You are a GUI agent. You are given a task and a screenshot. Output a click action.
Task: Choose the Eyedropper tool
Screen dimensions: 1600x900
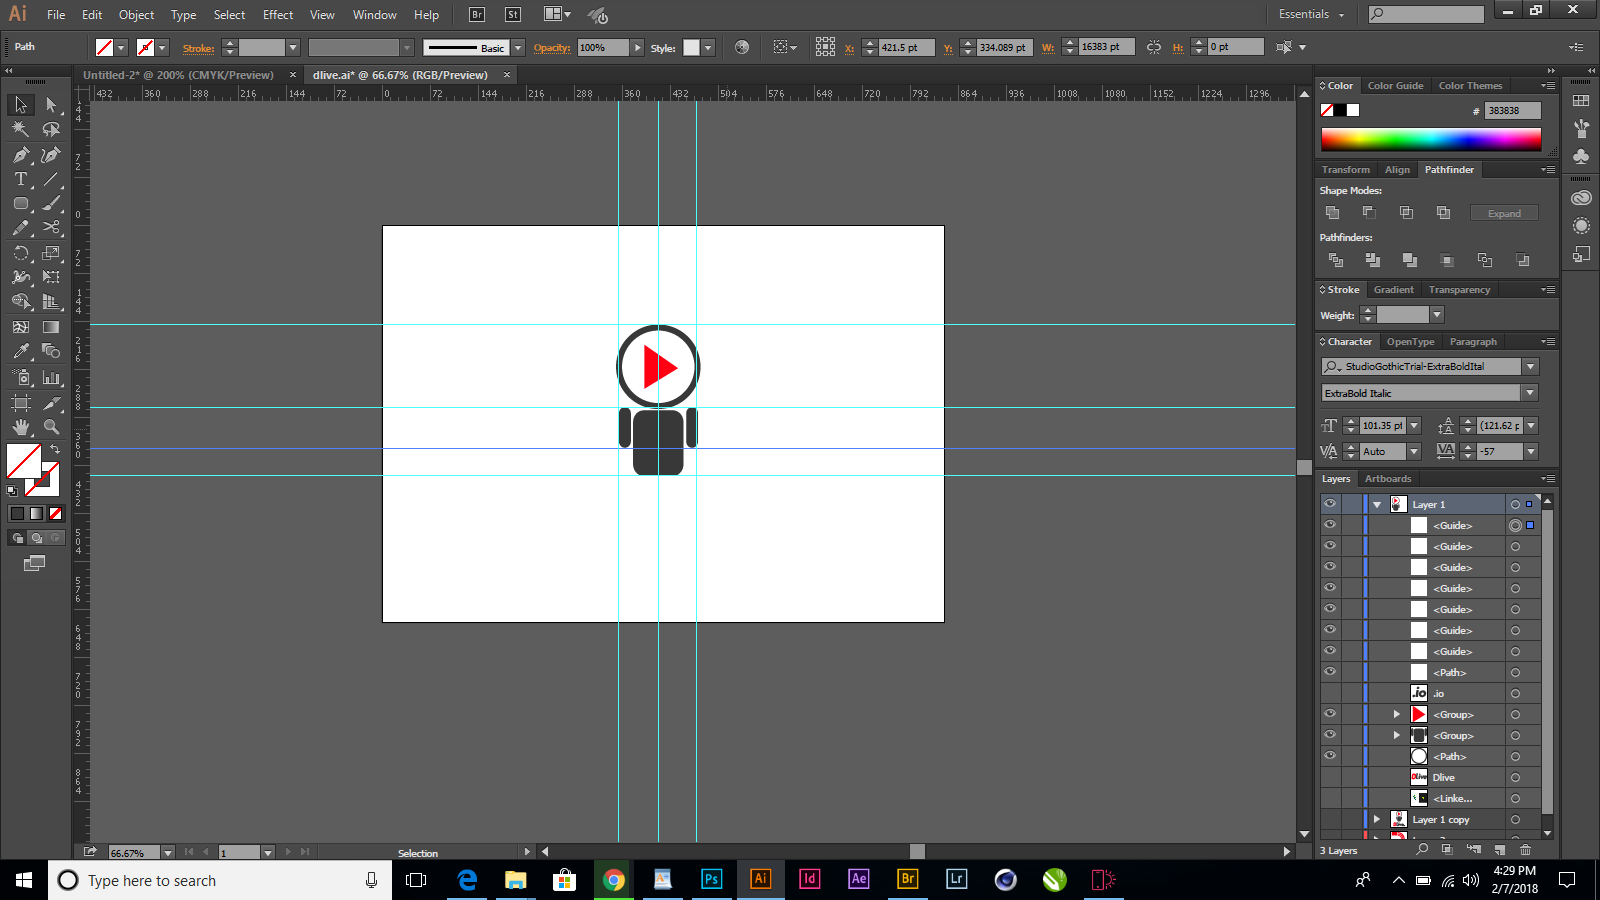point(20,352)
